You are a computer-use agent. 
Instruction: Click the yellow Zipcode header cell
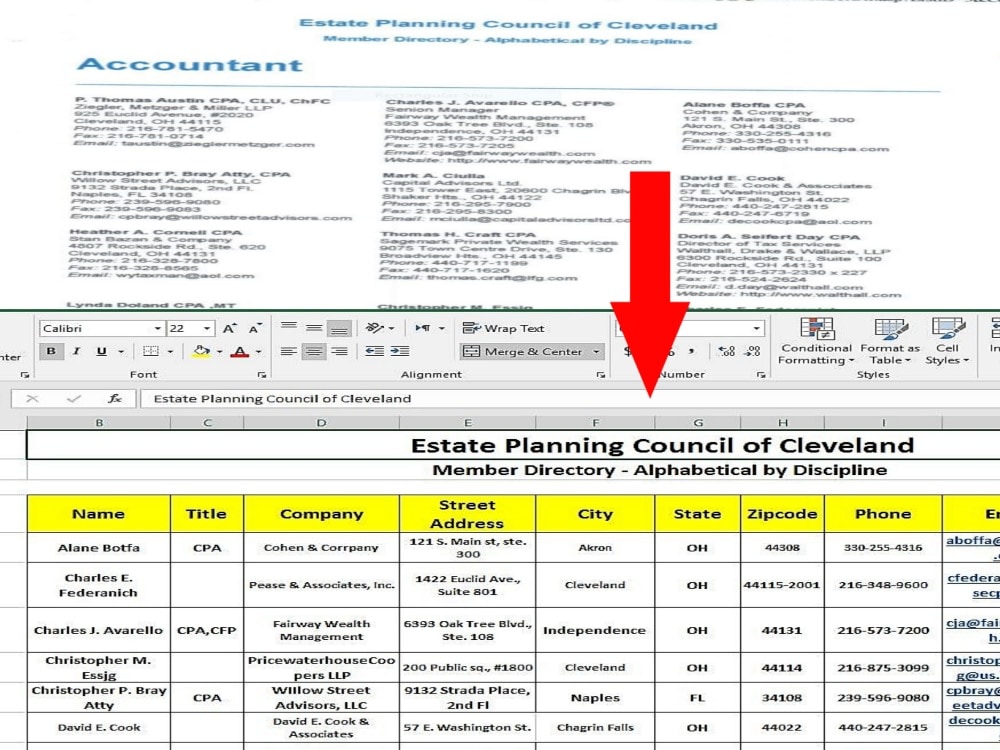click(783, 514)
